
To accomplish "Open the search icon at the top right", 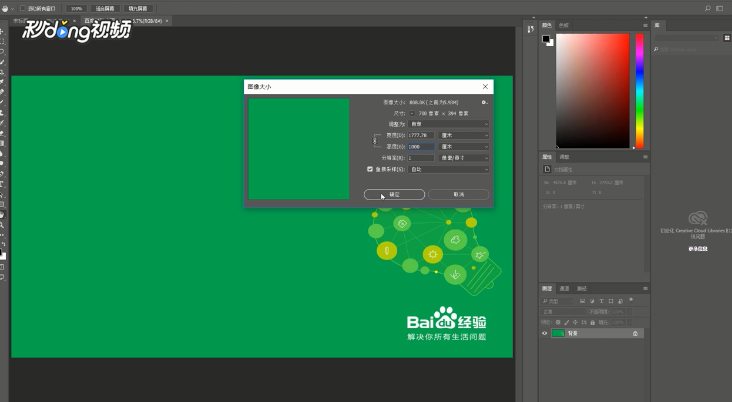I will click(708, 8).
